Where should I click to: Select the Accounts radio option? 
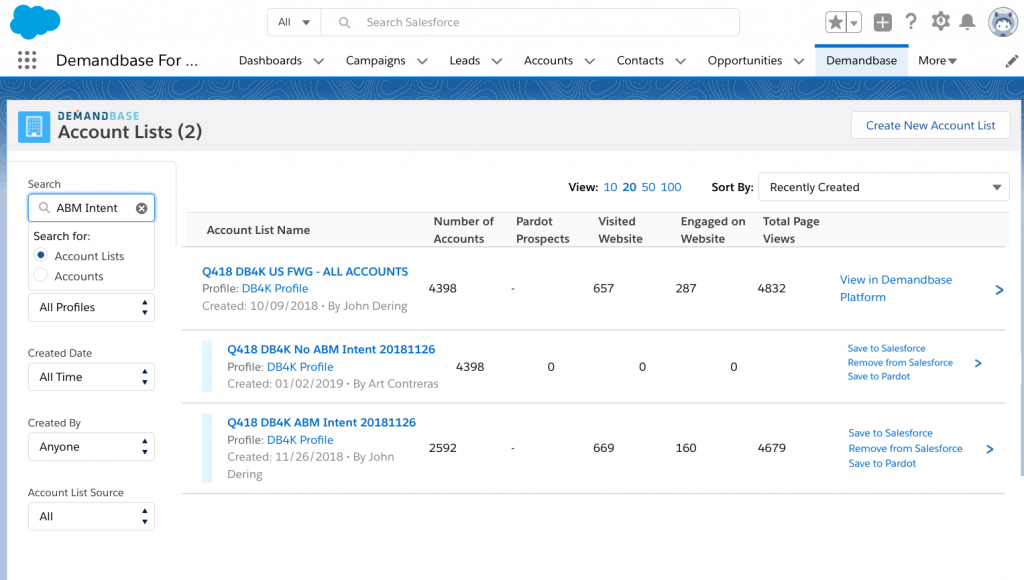click(41, 275)
